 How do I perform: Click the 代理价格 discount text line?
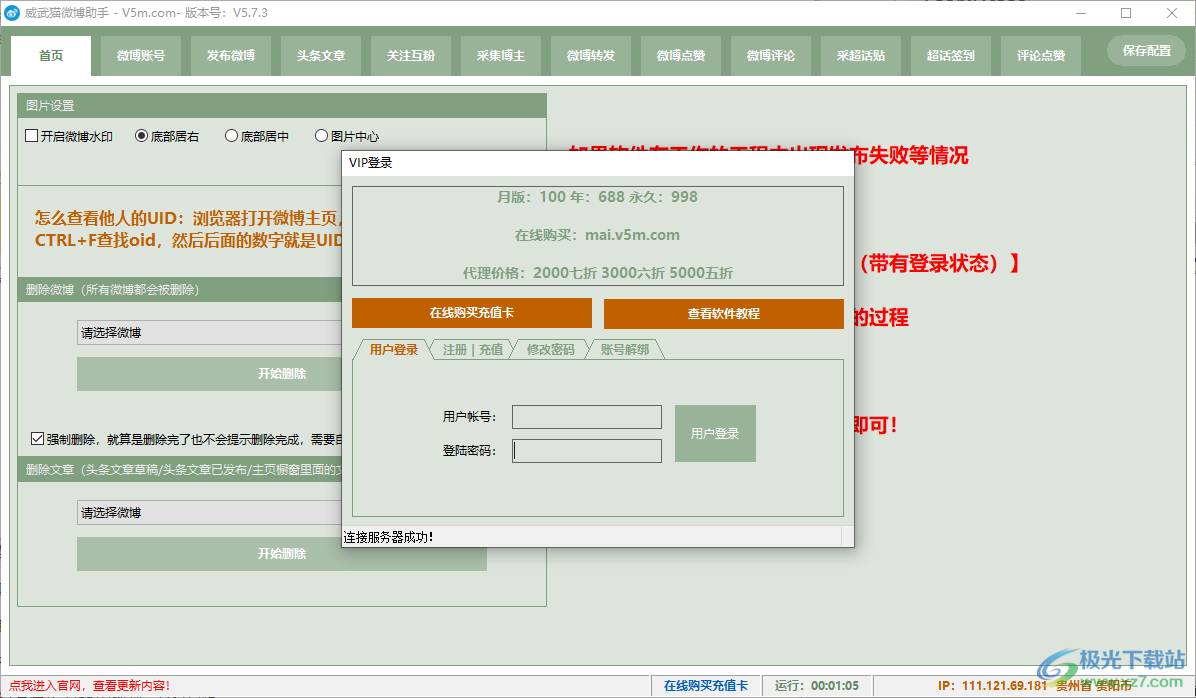597,273
